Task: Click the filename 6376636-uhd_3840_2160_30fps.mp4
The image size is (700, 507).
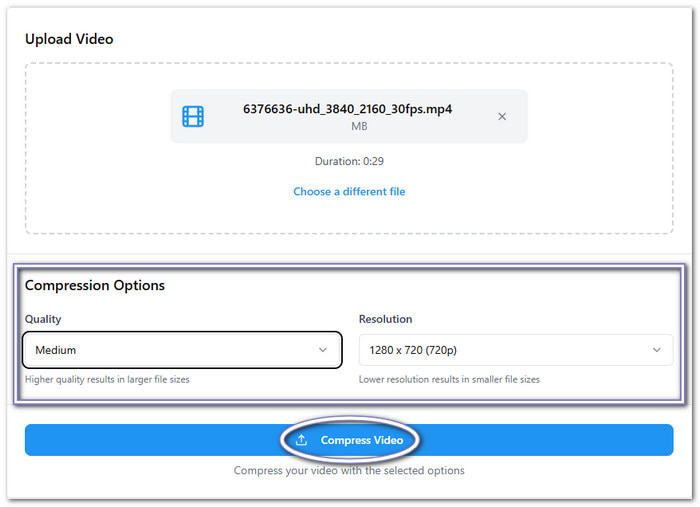Action: (347, 109)
